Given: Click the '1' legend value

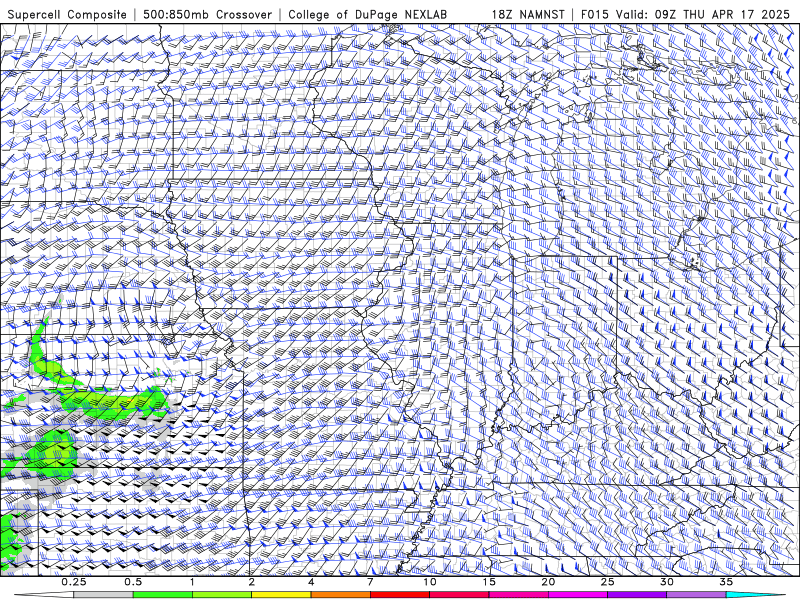Looking at the screenshot, I should [192, 582].
